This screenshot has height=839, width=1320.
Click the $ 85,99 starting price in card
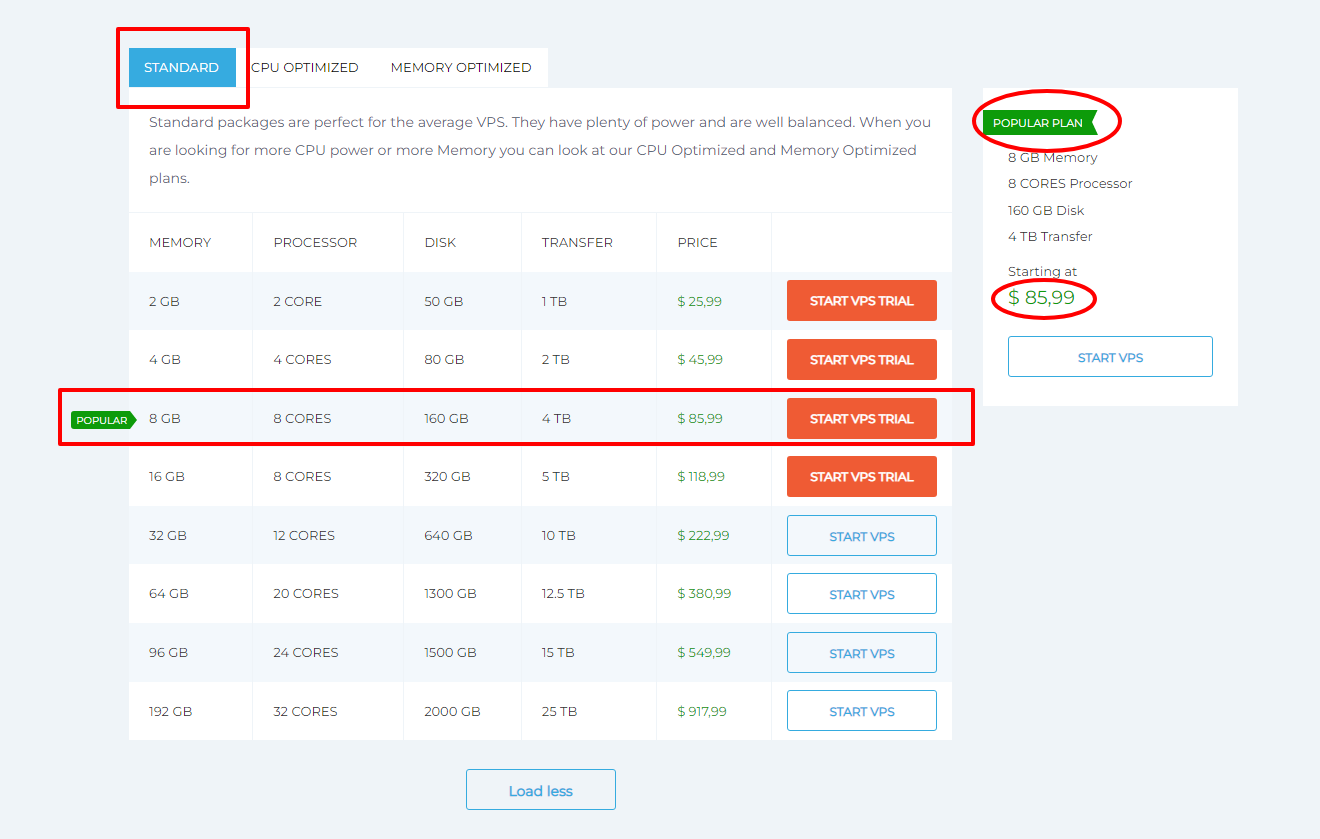[1041, 297]
